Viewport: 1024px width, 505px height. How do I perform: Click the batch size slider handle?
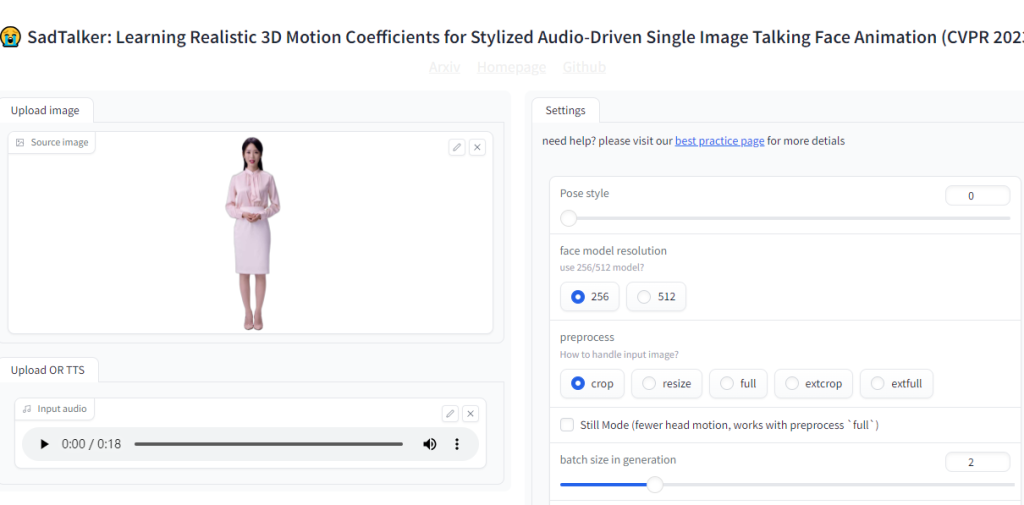pyautogui.click(x=655, y=485)
